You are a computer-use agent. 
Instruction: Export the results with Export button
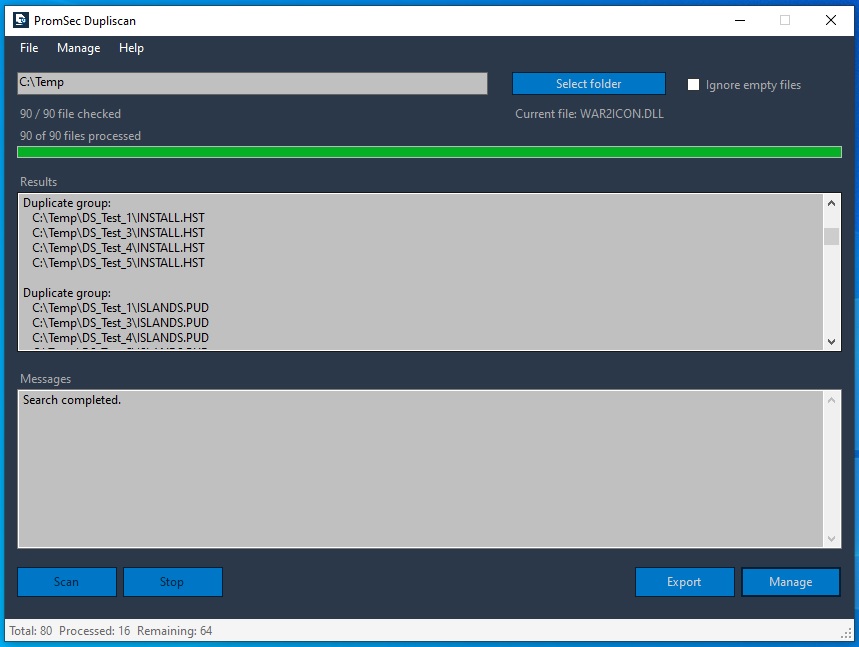684,582
